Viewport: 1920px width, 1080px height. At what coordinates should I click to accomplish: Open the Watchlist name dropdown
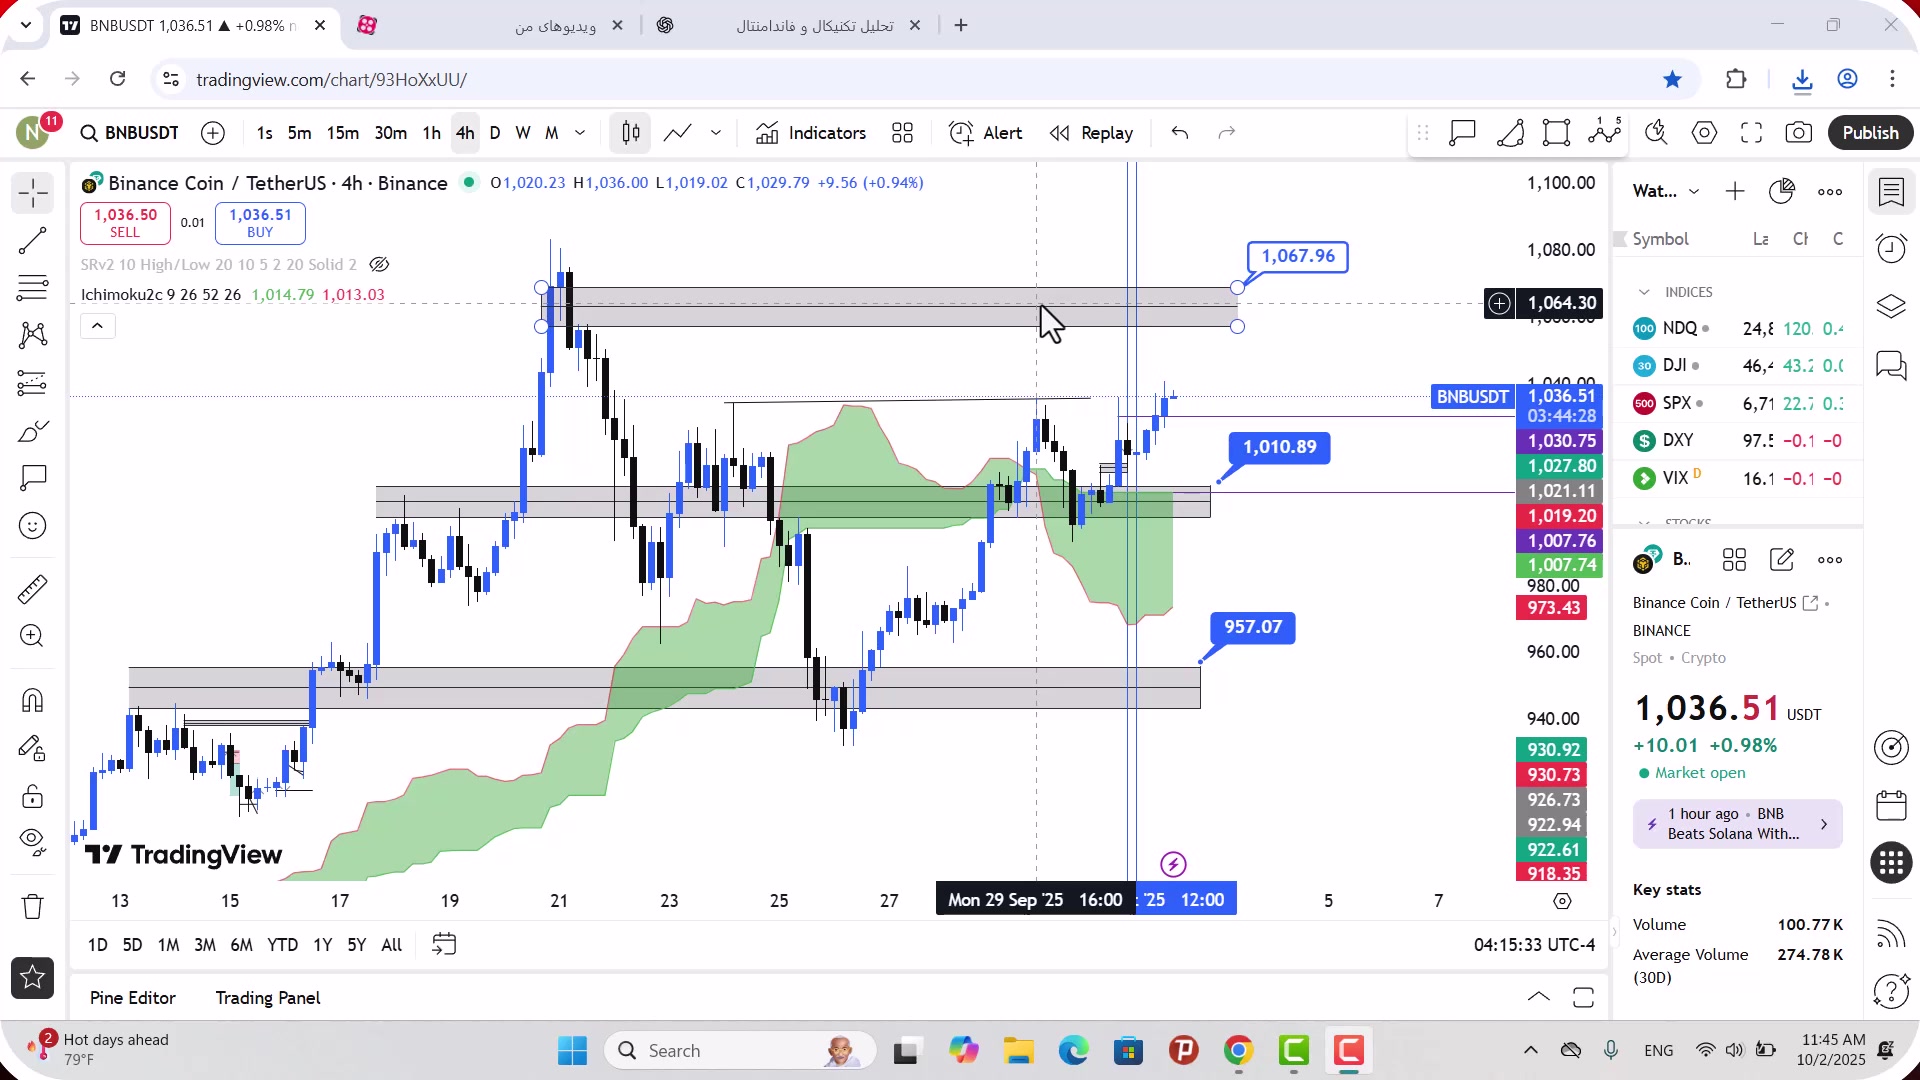coord(1666,192)
